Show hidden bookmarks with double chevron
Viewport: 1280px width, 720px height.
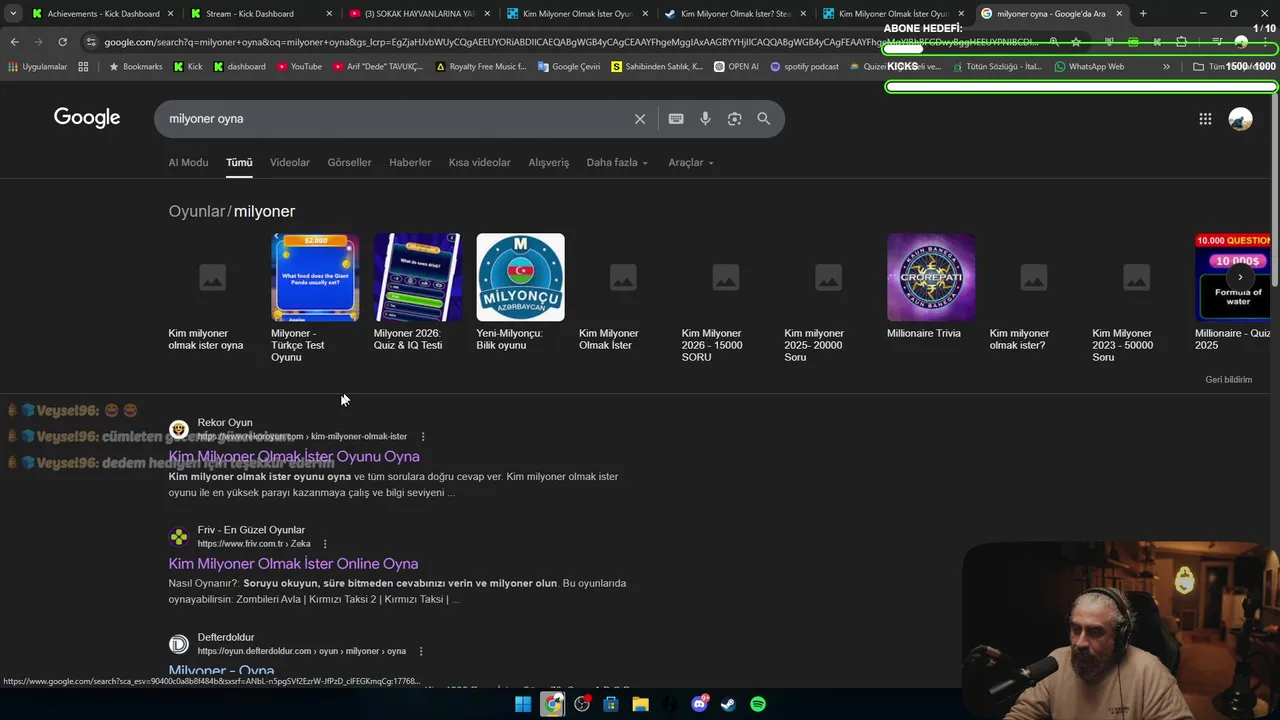pyautogui.click(x=1166, y=67)
